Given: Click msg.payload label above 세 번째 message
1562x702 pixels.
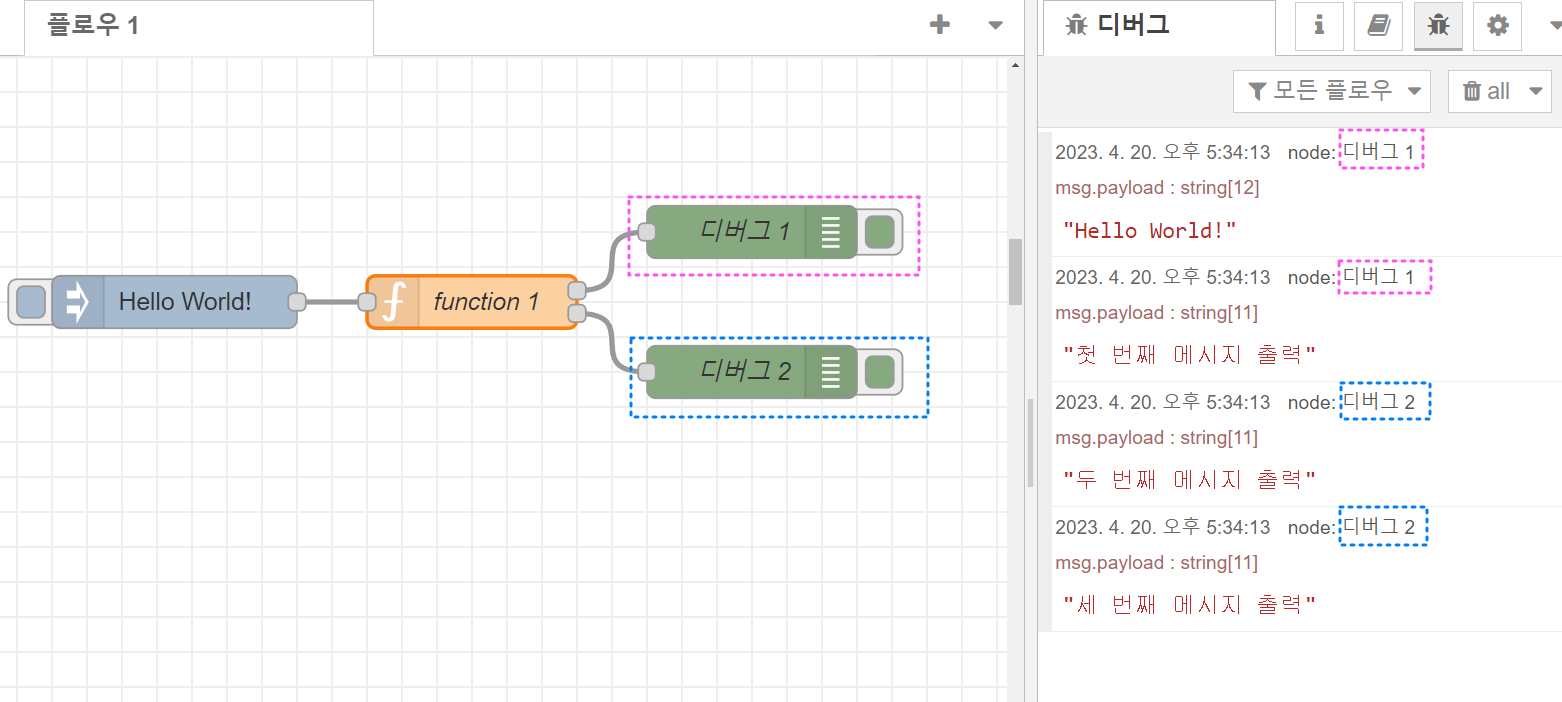Looking at the screenshot, I should point(1157,563).
